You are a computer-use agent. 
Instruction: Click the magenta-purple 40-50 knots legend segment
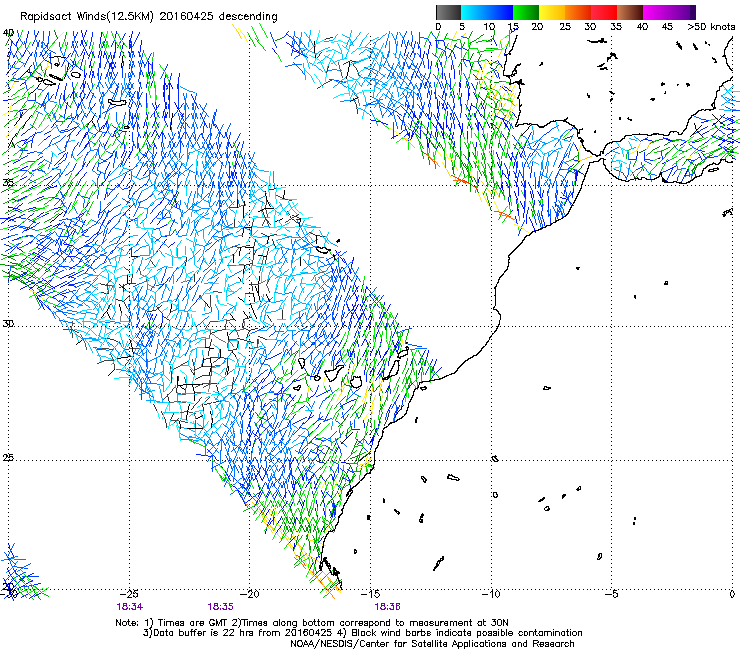[669, 12]
